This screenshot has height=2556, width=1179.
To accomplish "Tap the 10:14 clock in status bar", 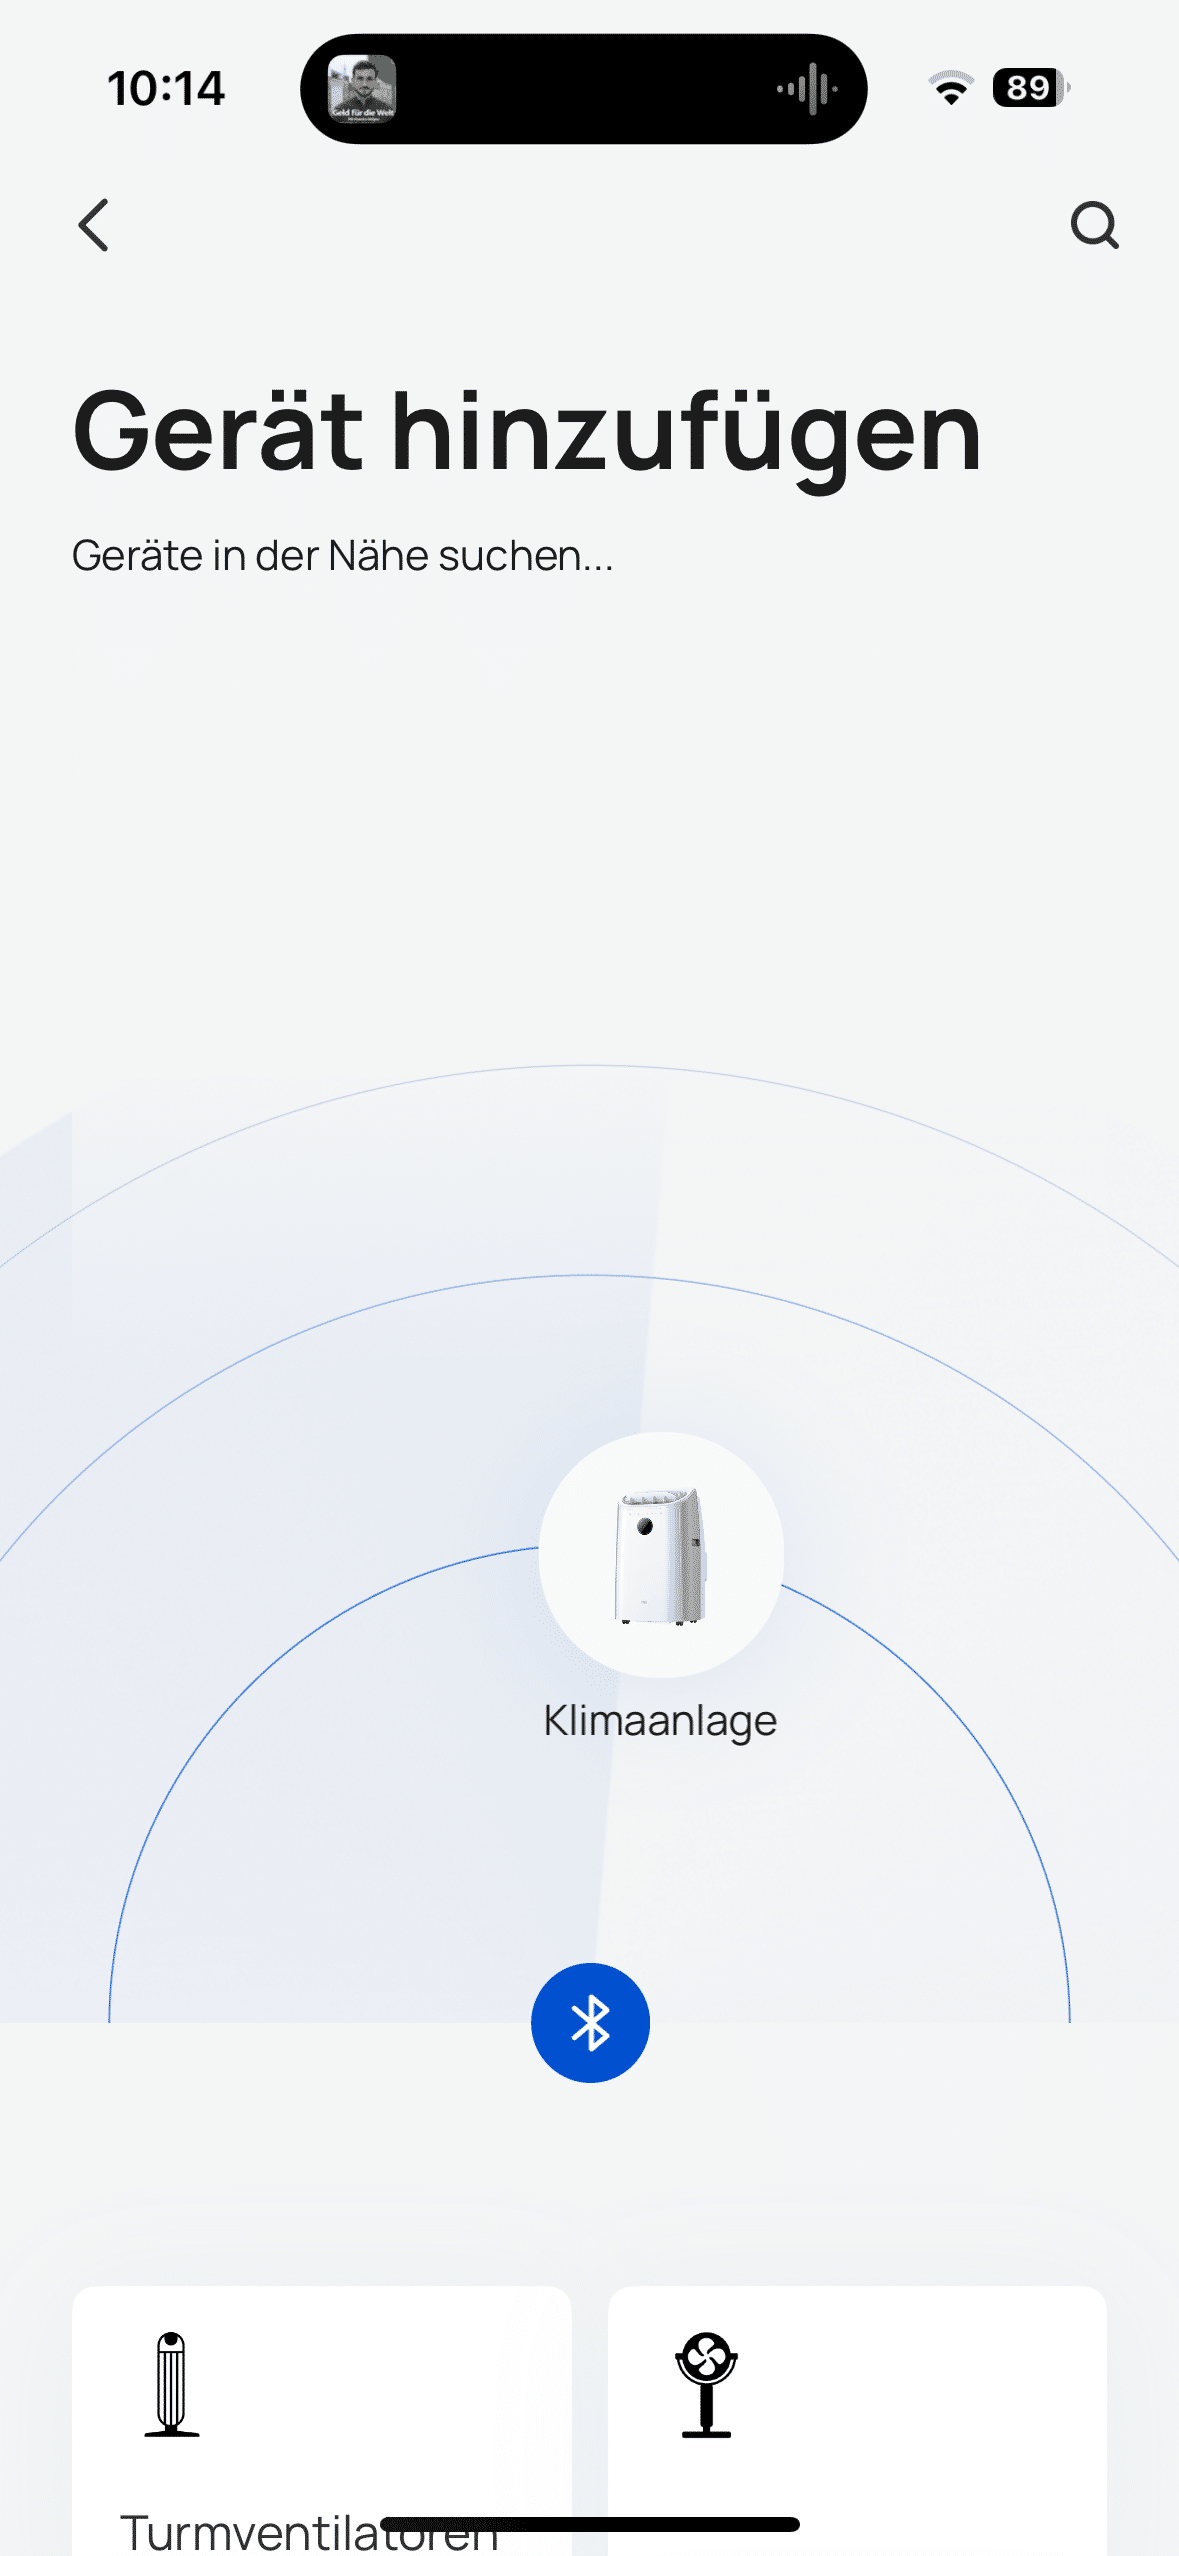I will coord(166,88).
